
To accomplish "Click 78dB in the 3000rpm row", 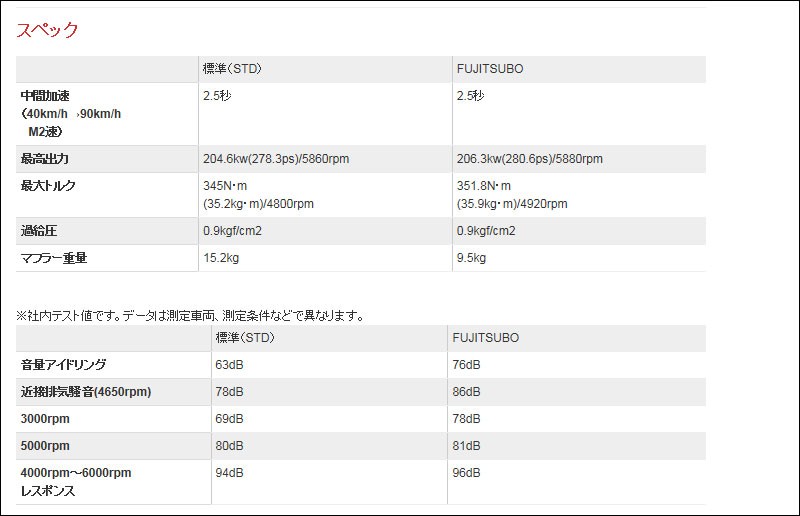I will click(466, 419).
